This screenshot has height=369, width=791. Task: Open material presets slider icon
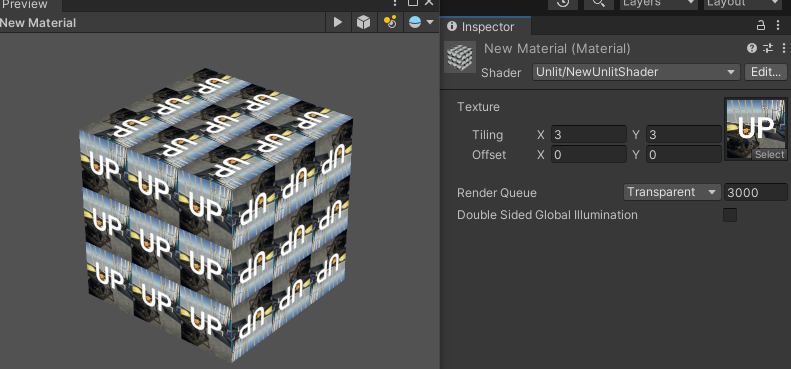pyautogui.click(x=768, y=48)
